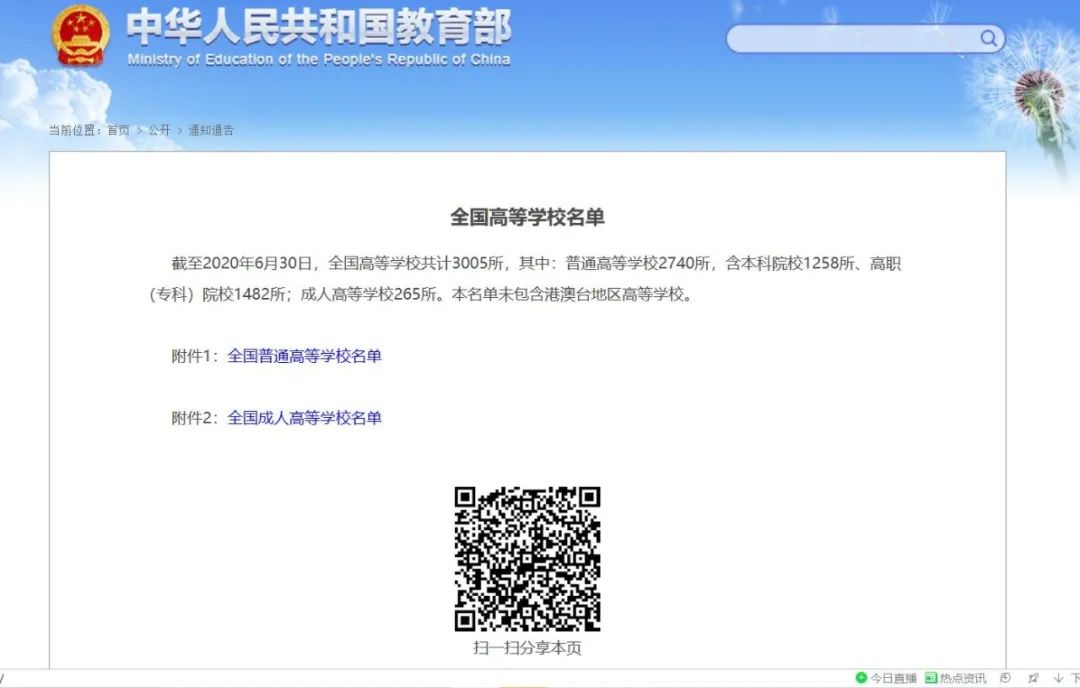This screenshot has width=1080, height=688.
Task: Click the download arrow in the status bar
Action: pyautogui.click(x=1058, y=678)
